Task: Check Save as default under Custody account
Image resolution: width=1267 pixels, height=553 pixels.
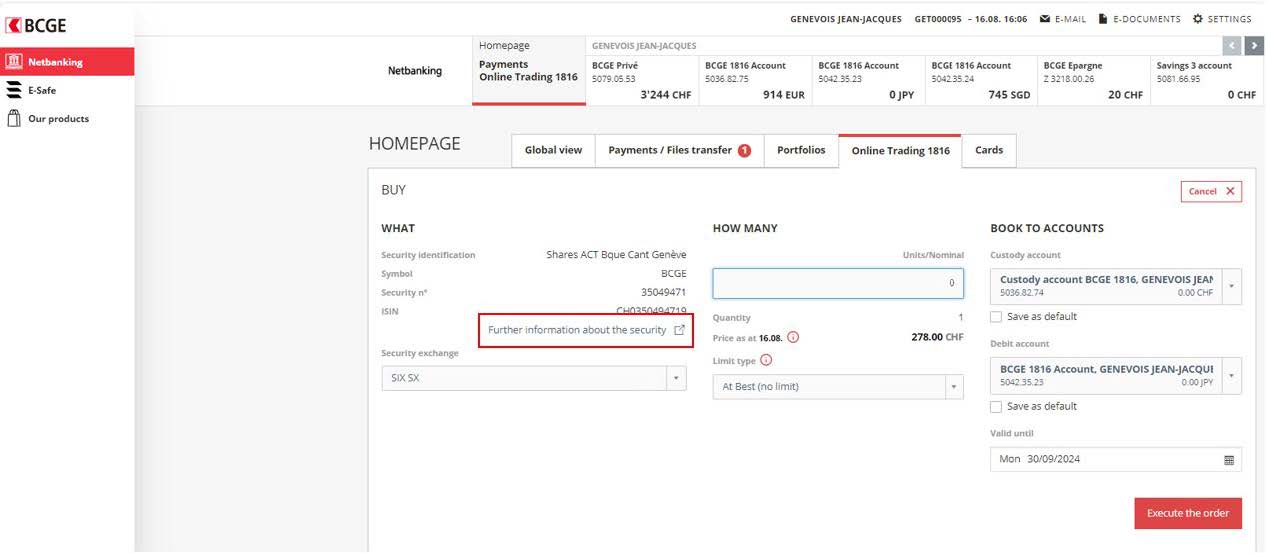Action: (996, 317)
